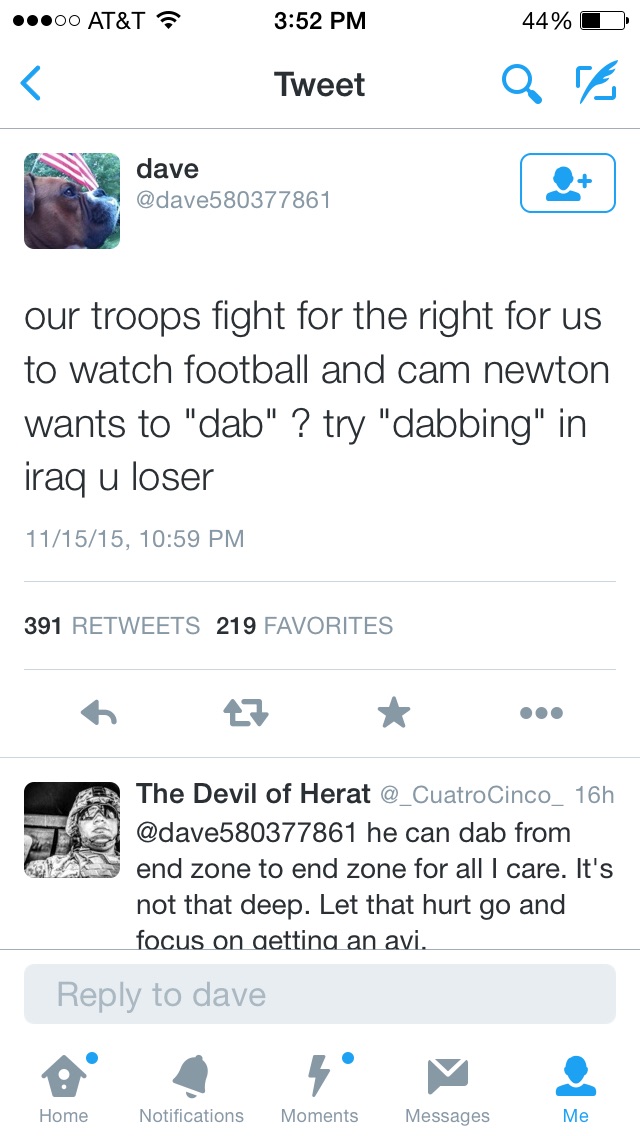The image size is (640, 1136).
Task: Open the Messages envelope tab
Action: click(x=447, y=1088)
